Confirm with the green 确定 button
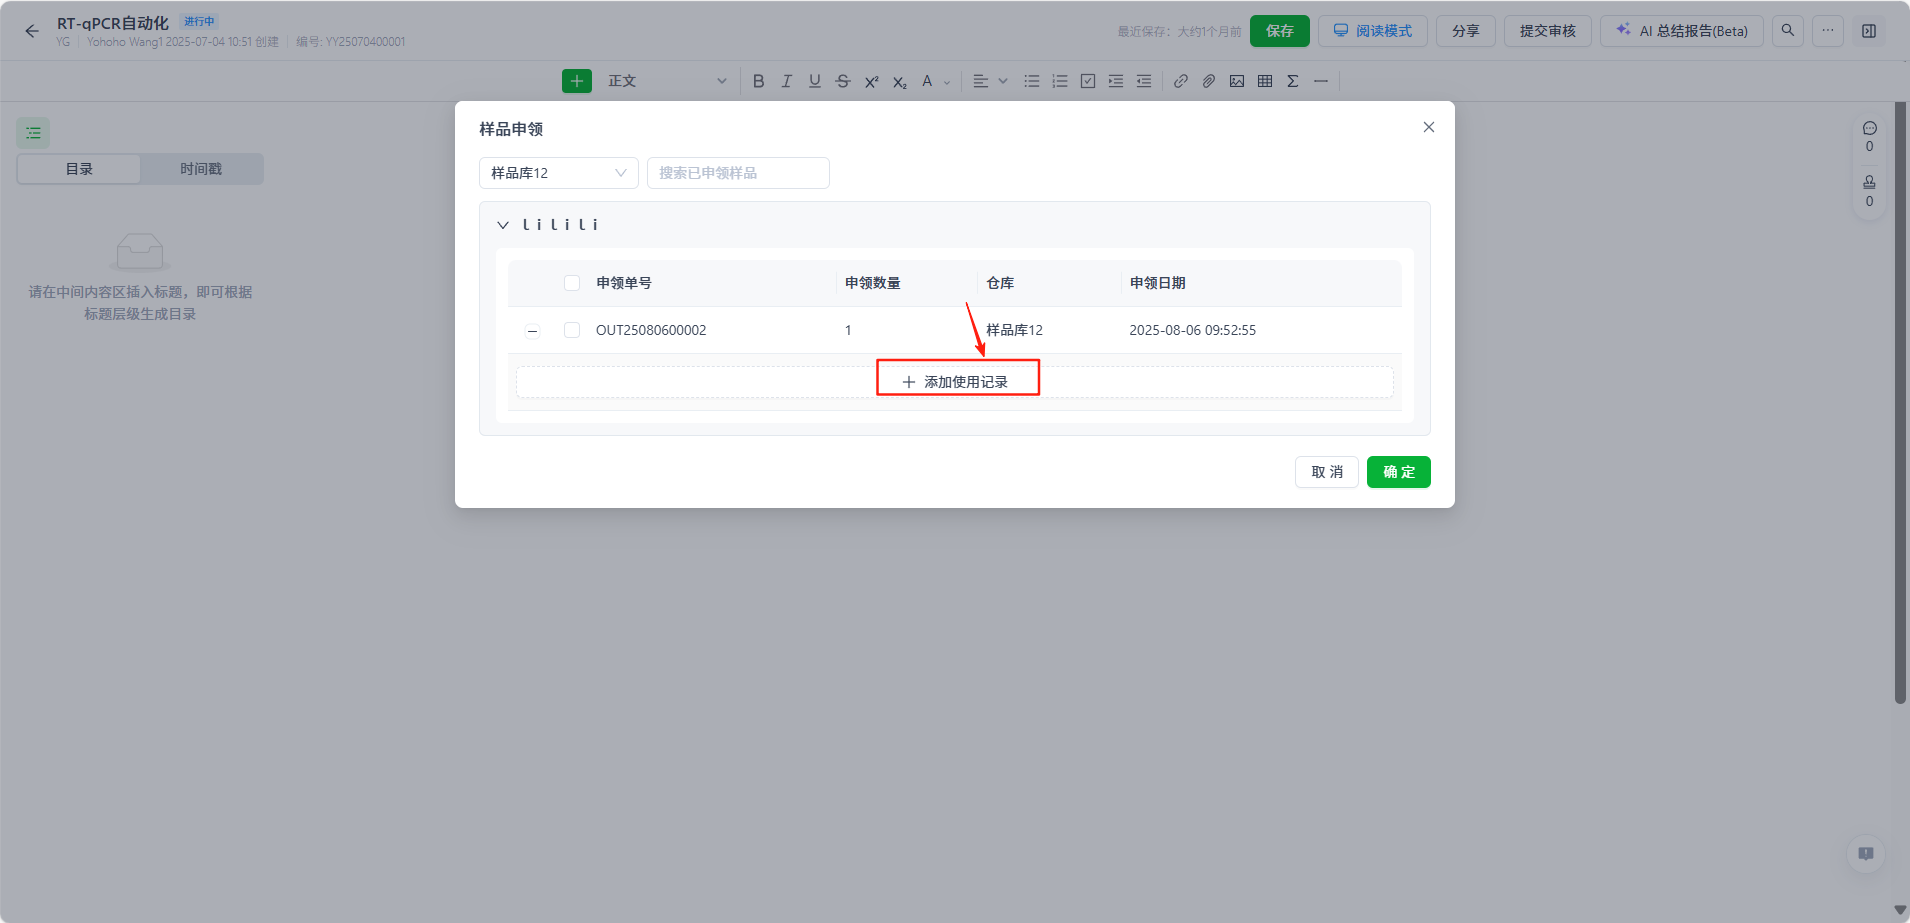 tap(1397, 472)
